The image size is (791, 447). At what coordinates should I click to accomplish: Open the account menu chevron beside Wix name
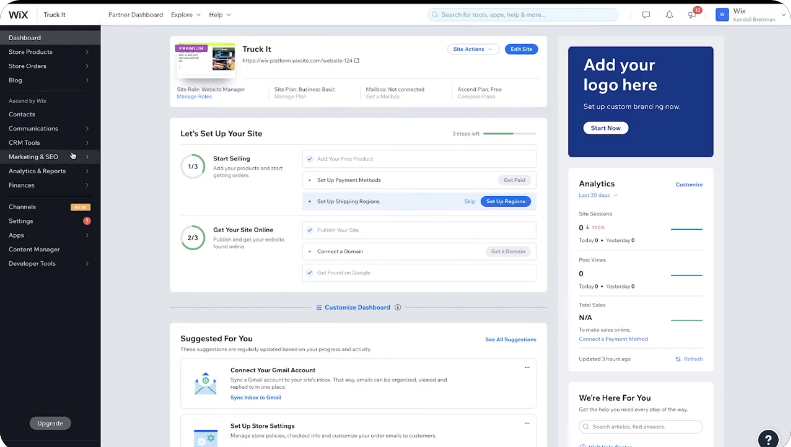coord(783,15)
